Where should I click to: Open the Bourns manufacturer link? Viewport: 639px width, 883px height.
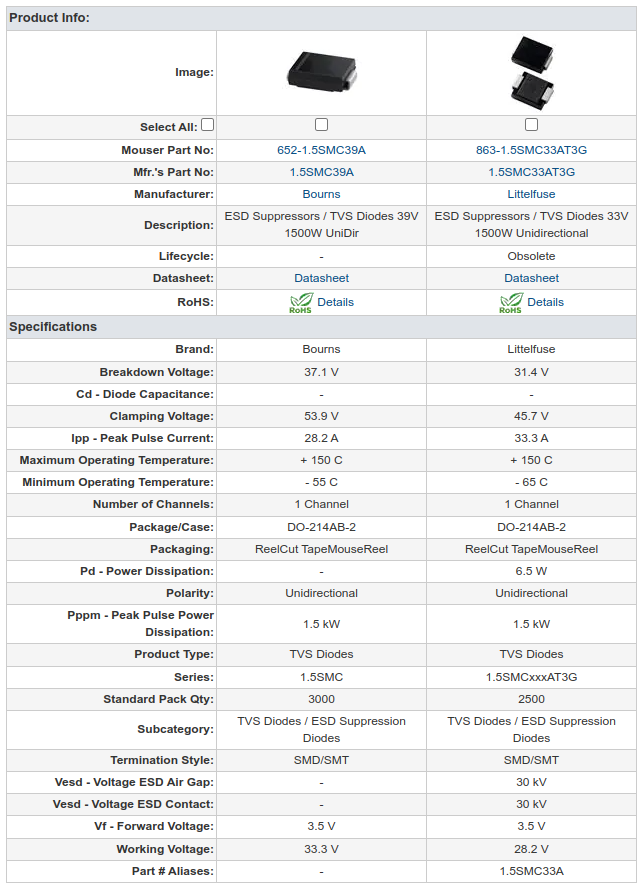coord(321,194)
